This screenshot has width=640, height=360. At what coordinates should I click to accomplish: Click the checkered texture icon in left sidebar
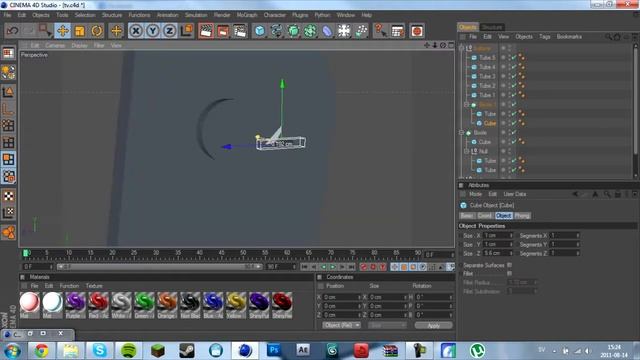8,196
